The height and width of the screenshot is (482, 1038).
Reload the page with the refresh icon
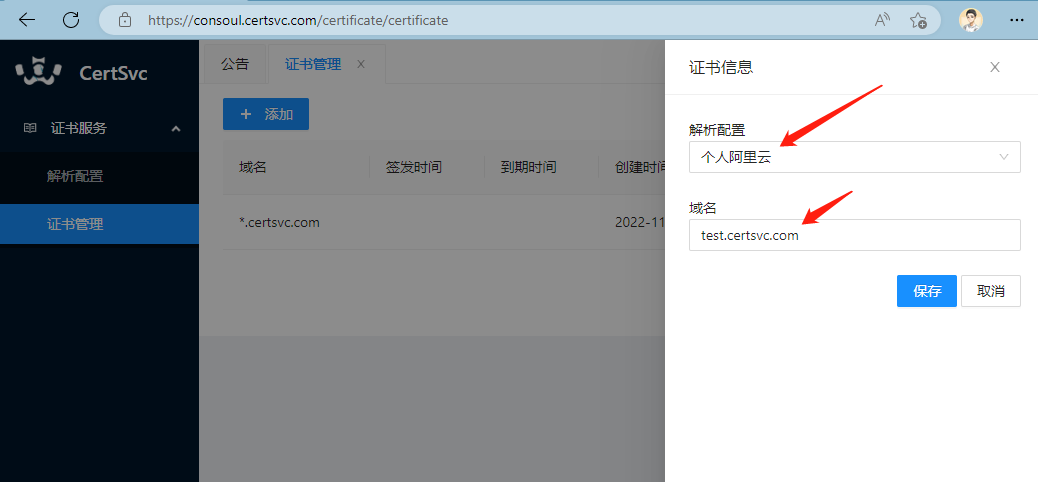pos(71,20)
